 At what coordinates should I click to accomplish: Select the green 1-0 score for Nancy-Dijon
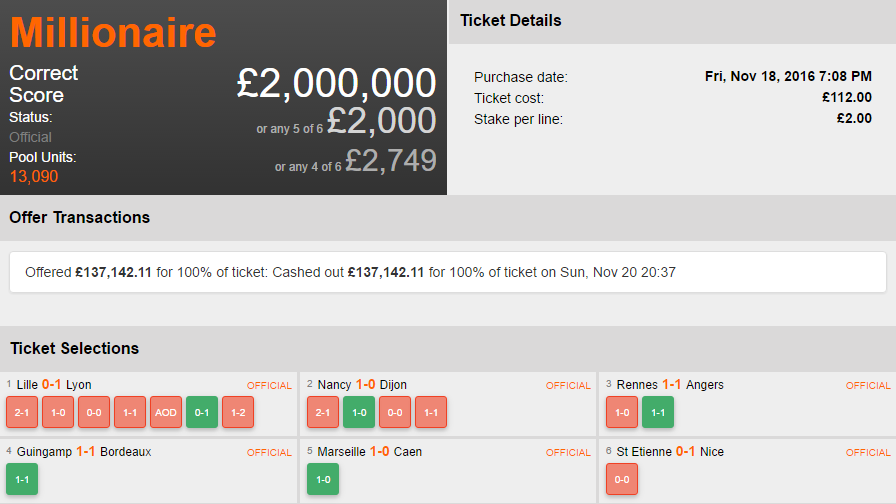click(358, 412)
